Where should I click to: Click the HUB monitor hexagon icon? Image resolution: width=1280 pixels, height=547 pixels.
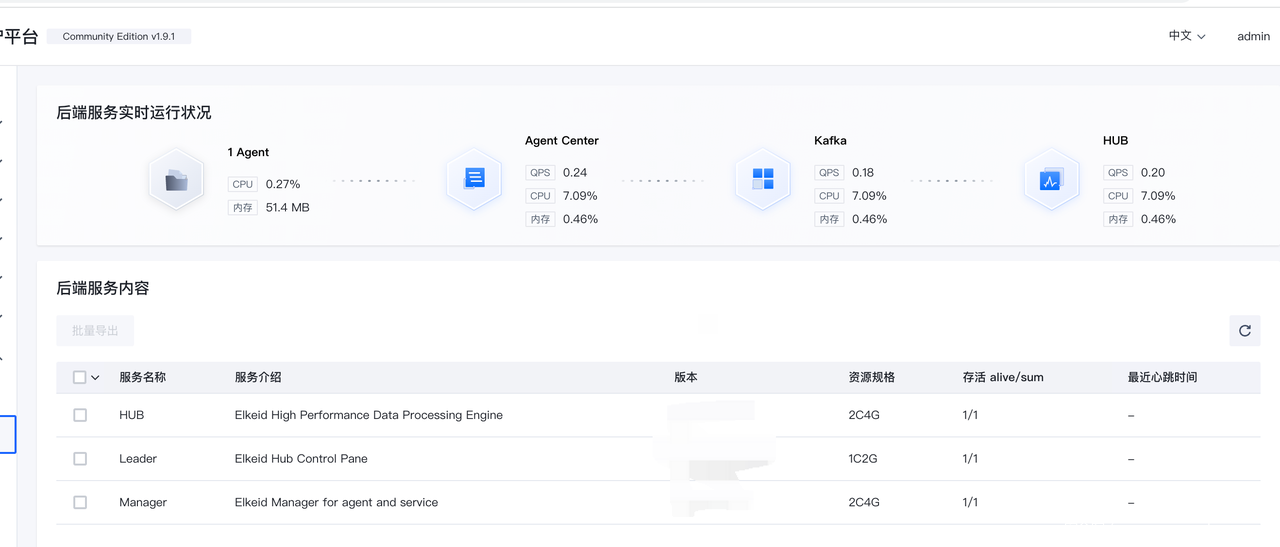pos(1050,180)
